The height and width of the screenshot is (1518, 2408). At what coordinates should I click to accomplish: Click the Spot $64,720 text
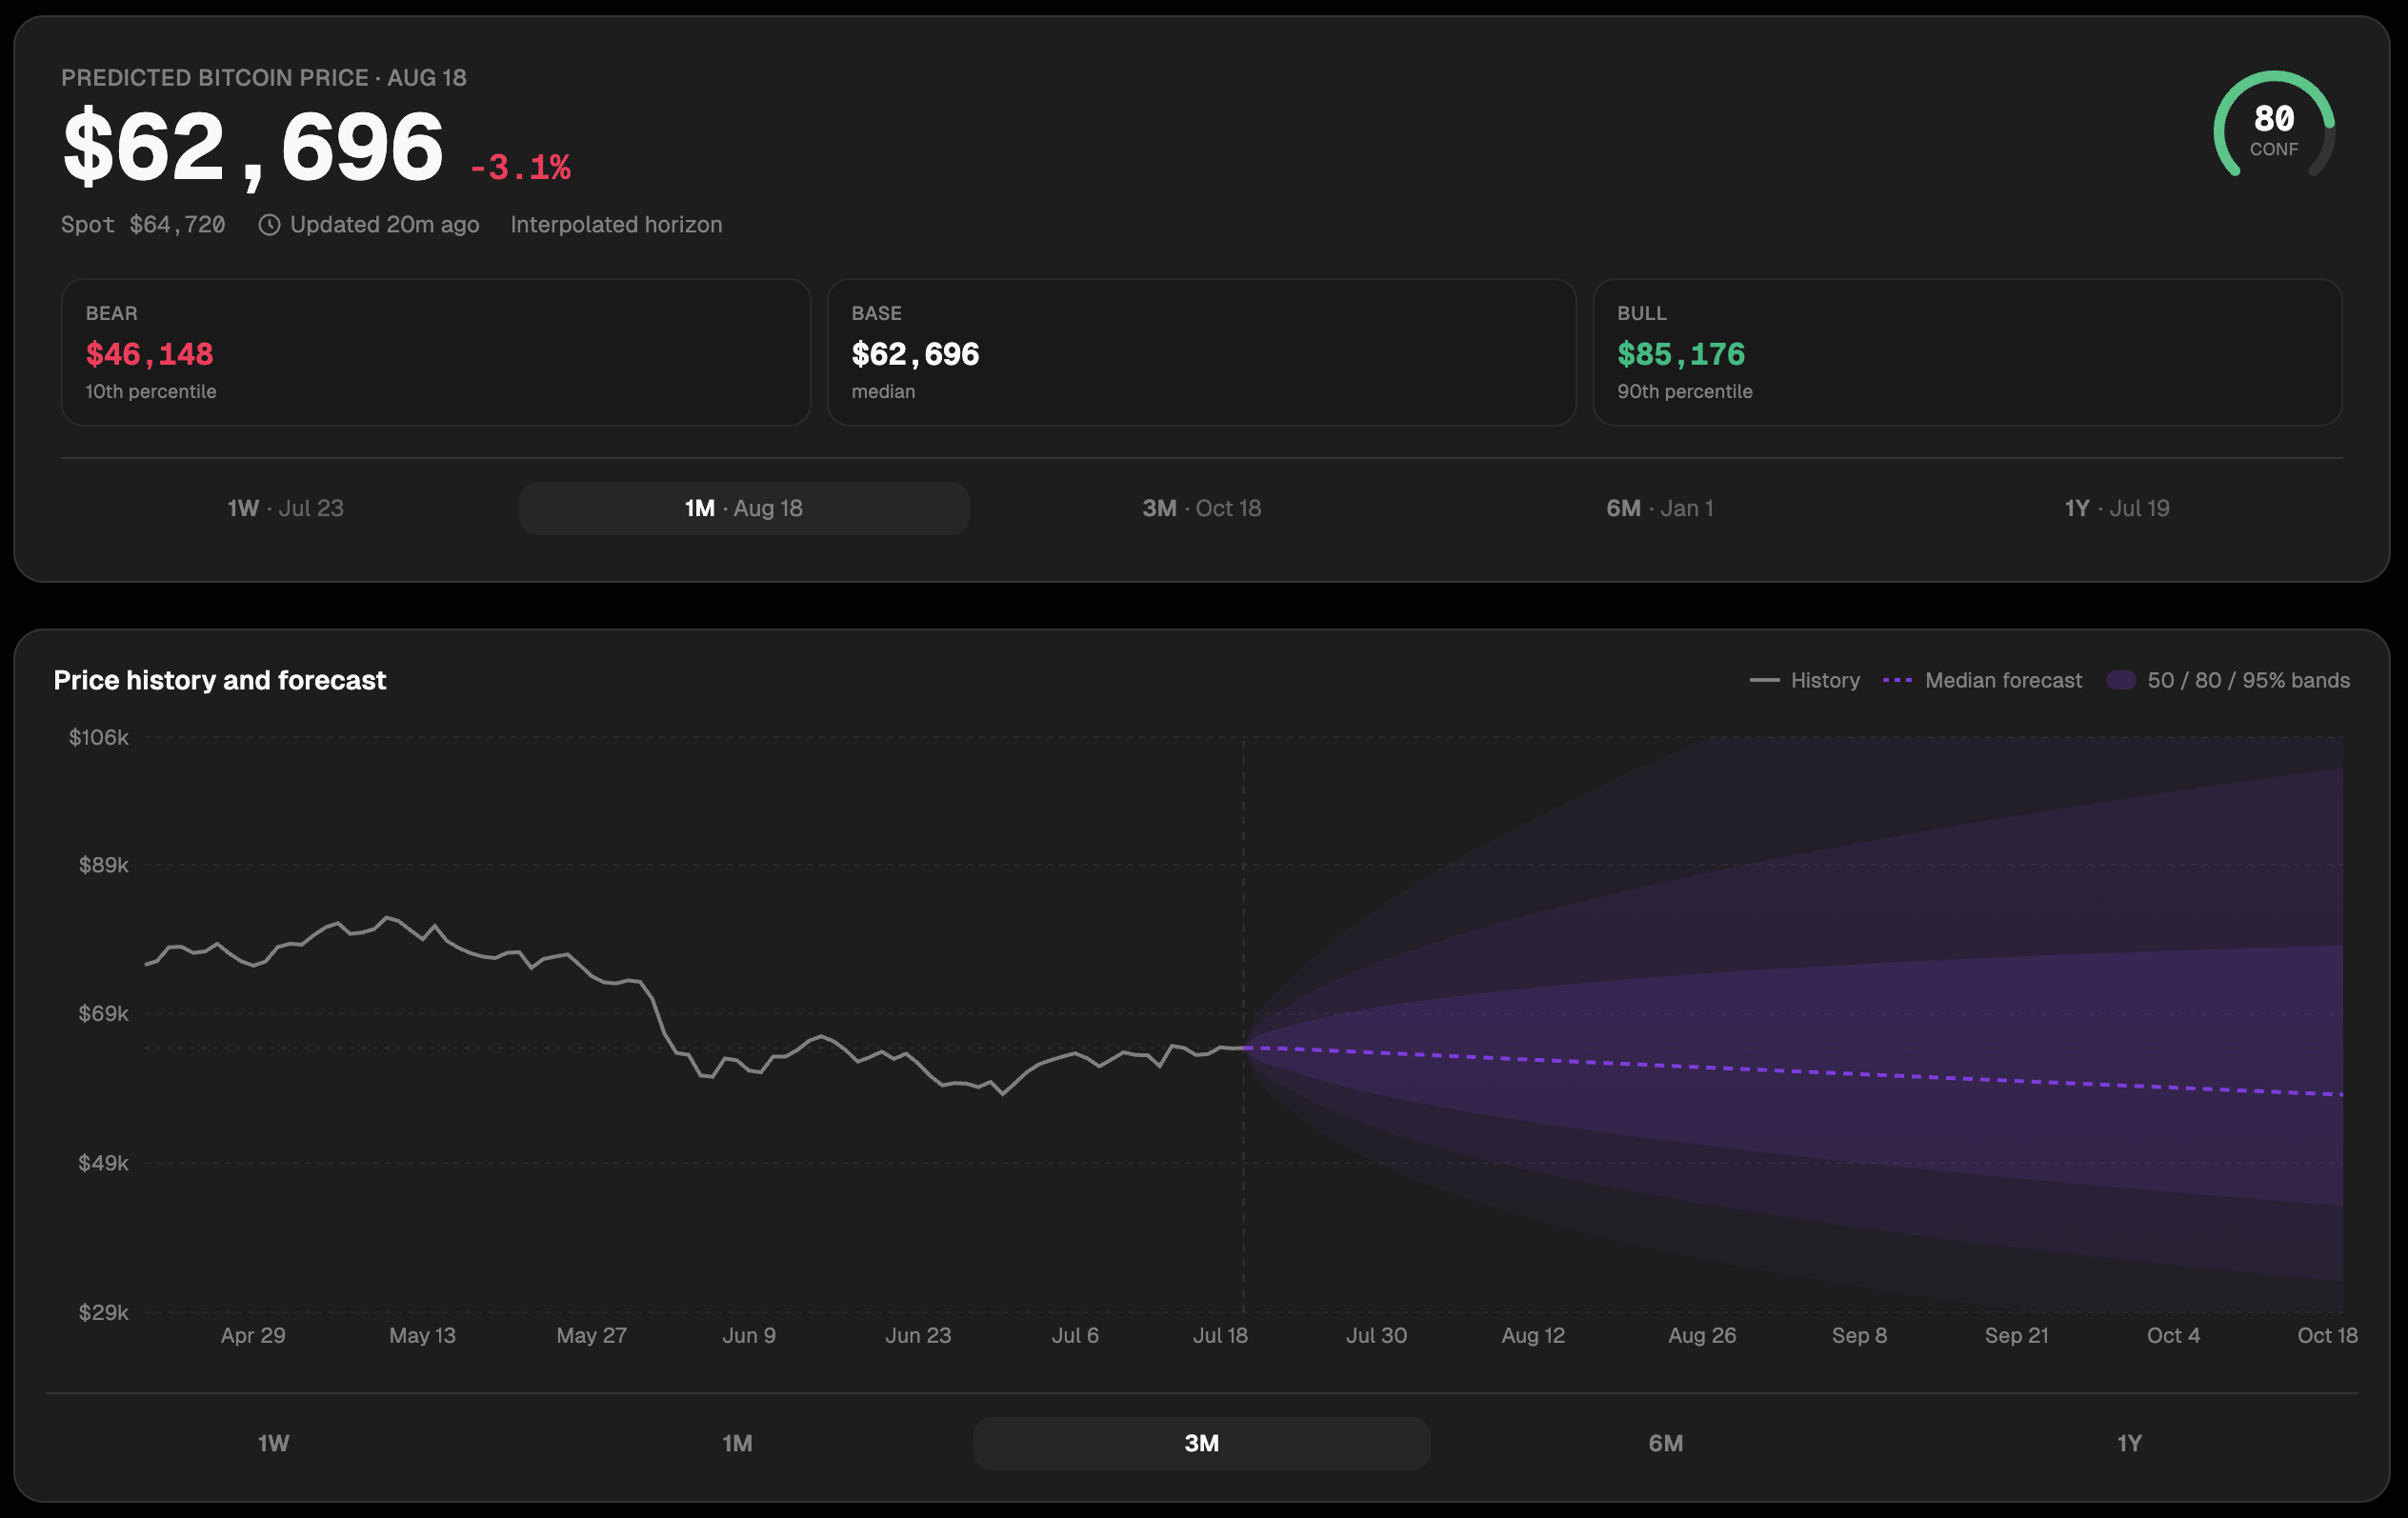pyautogui.click(x=143, y=224)
